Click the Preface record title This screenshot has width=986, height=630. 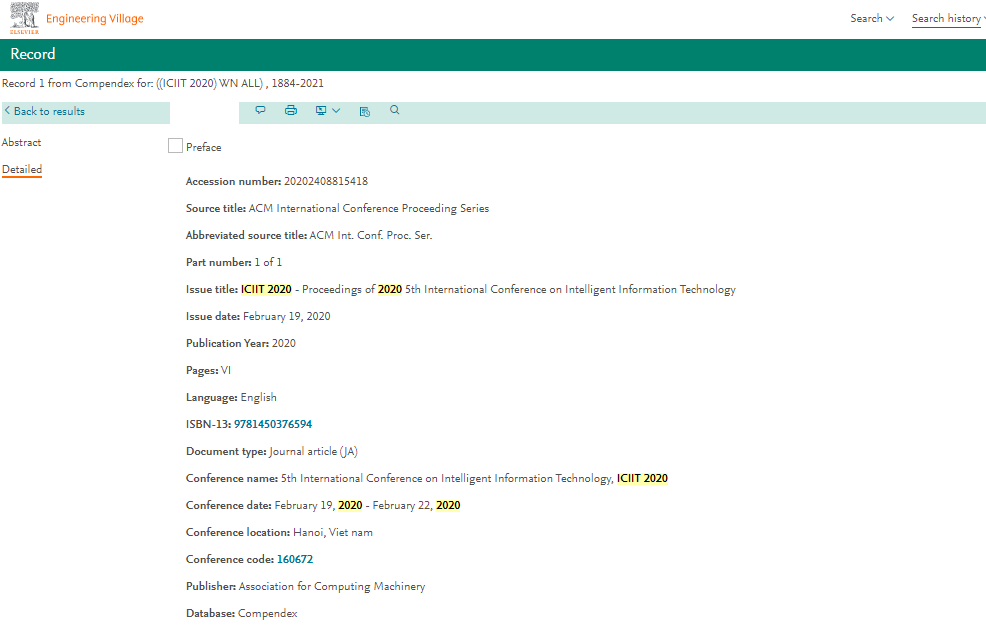(204, 147)
